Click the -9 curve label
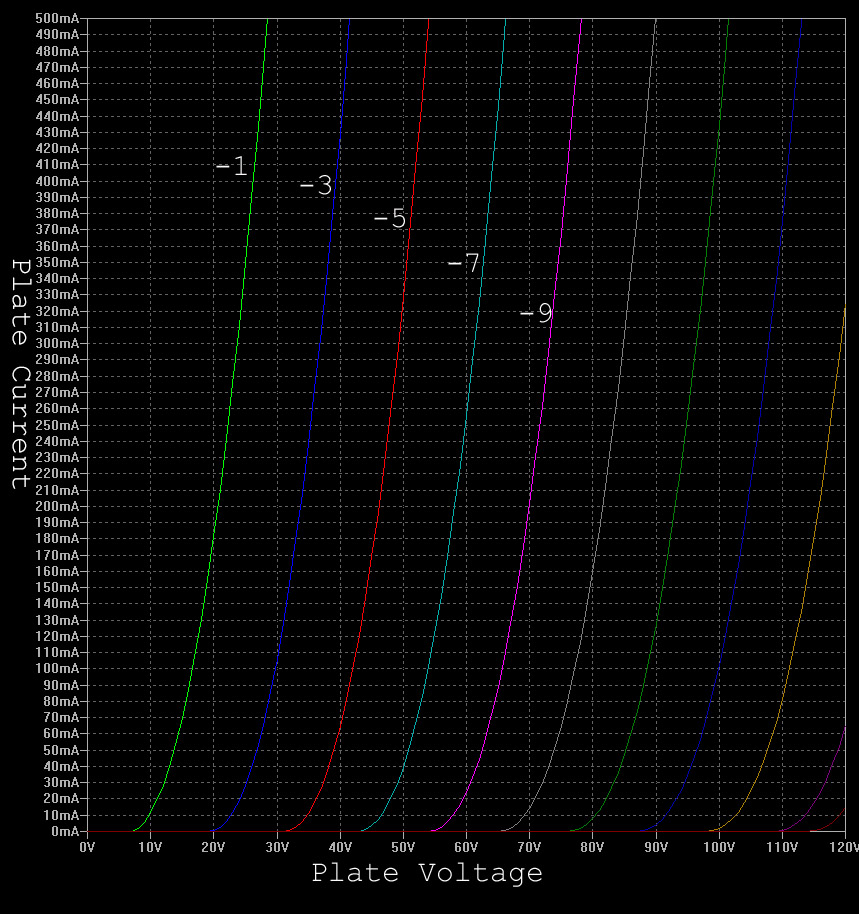This screenshot has height=914, width=859. [536, 314]
